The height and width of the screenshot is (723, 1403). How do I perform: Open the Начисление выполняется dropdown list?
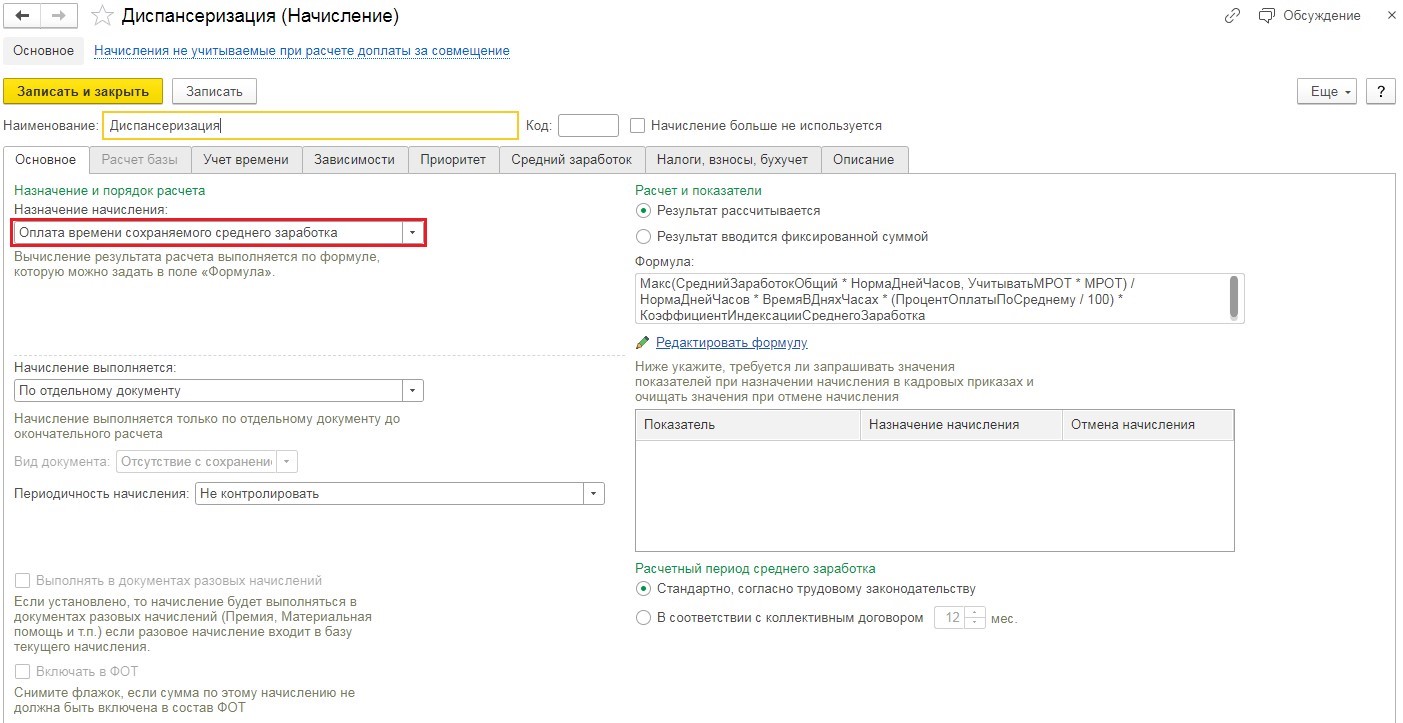click(x=412, y=391)
